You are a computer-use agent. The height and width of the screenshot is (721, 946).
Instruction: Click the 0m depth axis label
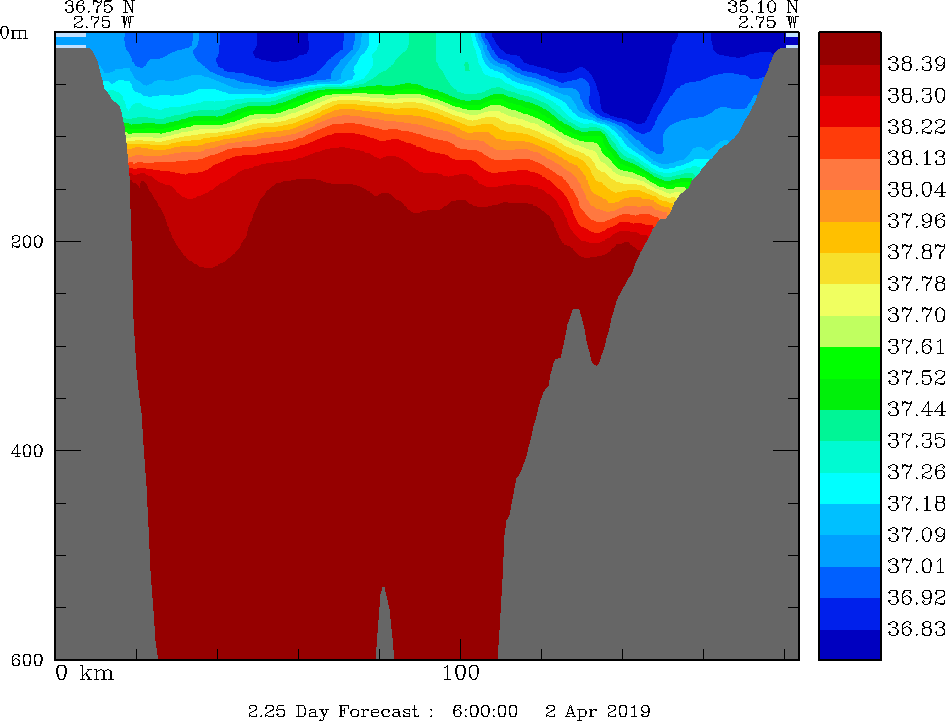click(14, 33)
